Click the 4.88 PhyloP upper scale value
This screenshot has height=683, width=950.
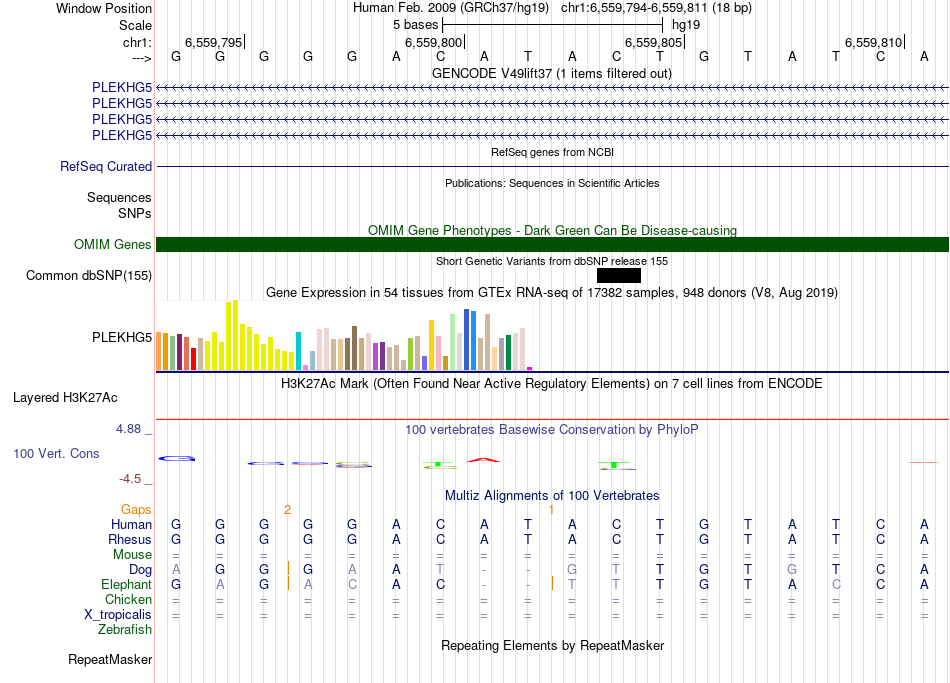click(128, 428)
